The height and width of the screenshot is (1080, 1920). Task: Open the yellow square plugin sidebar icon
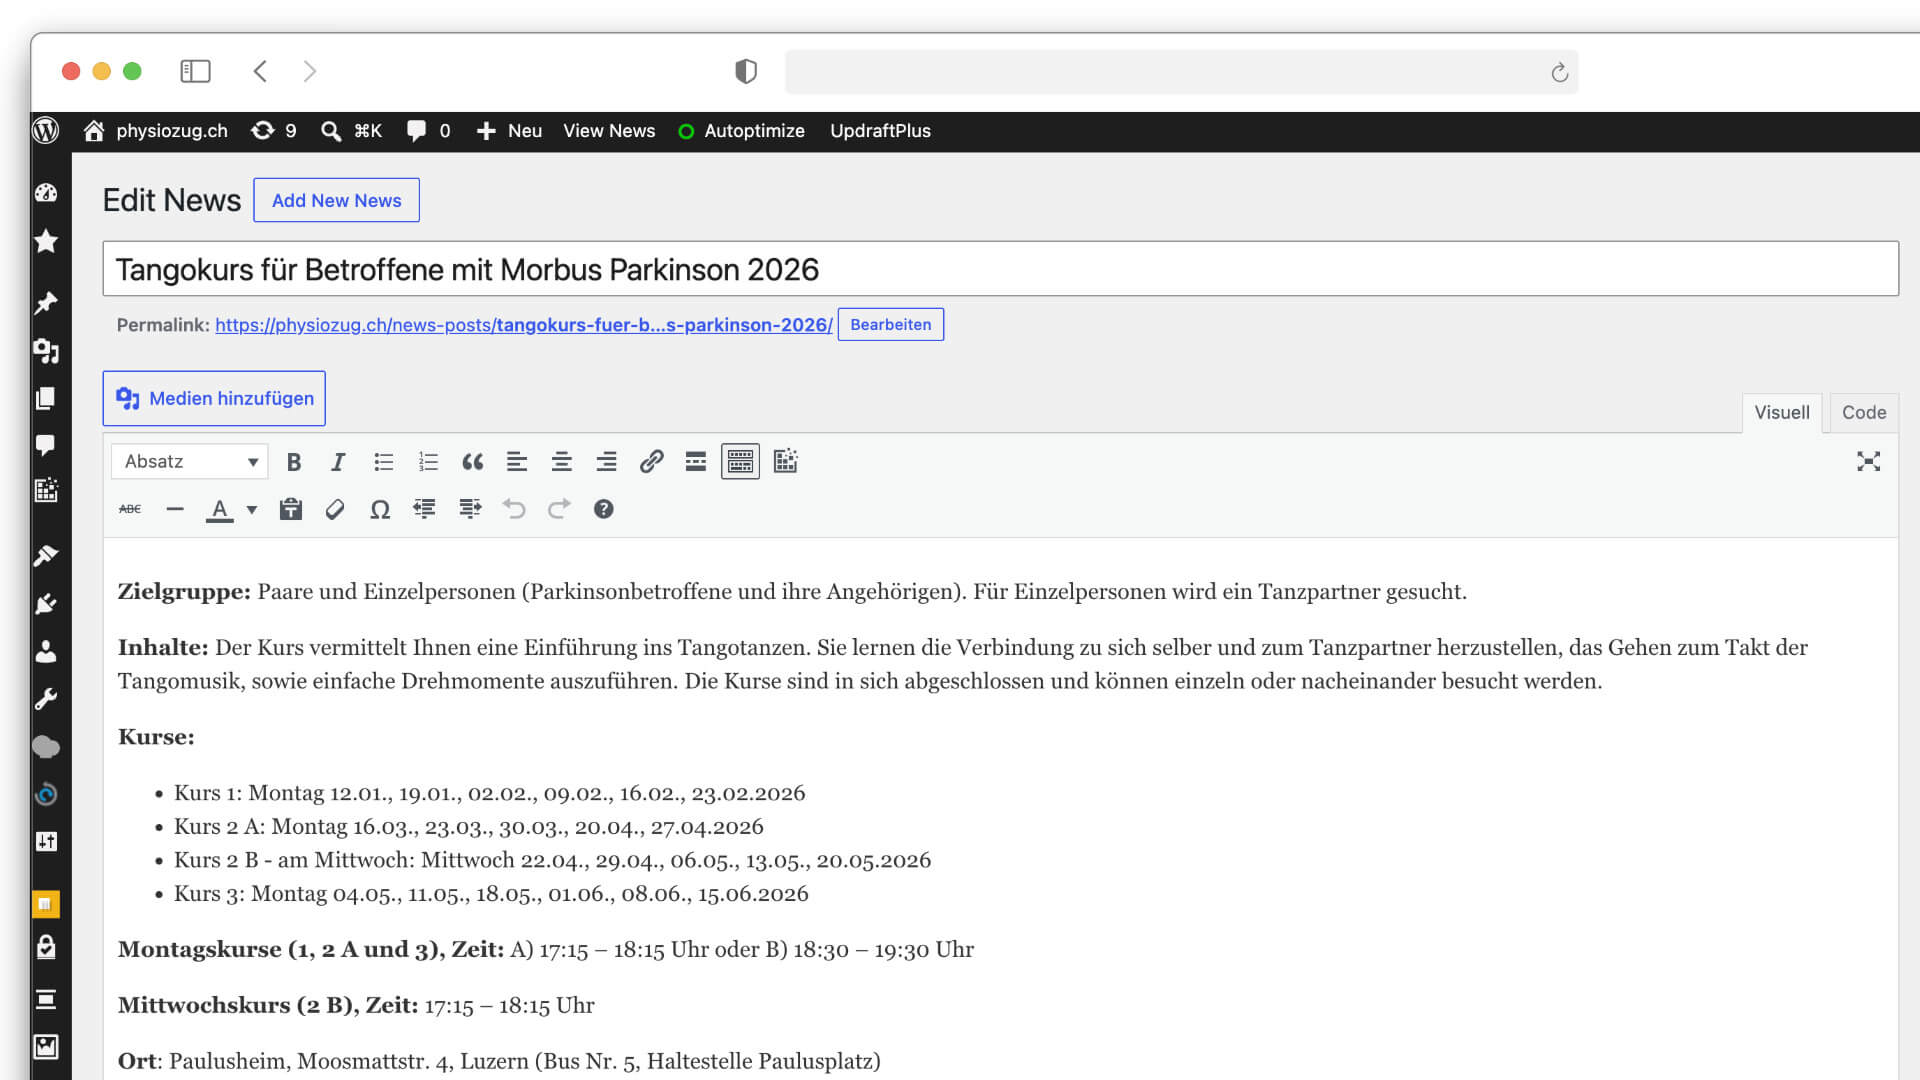[x=46, y=904]
